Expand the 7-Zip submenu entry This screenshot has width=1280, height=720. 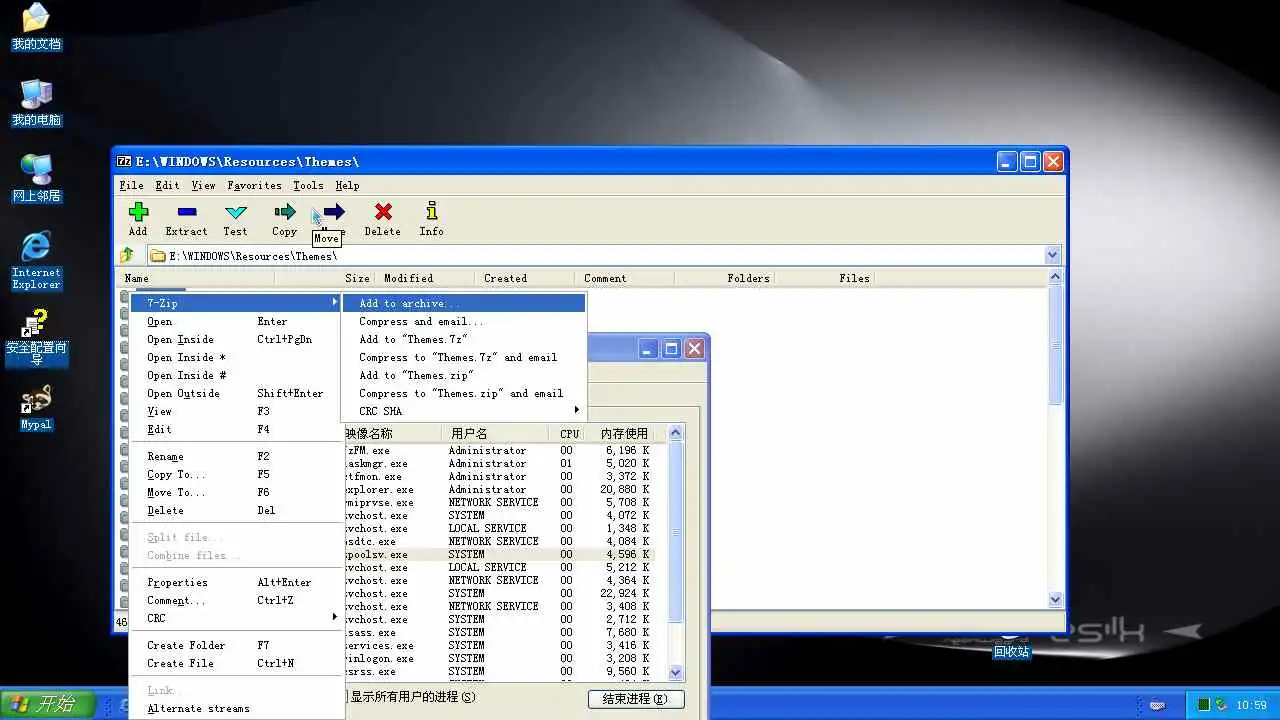click(237, 303)
